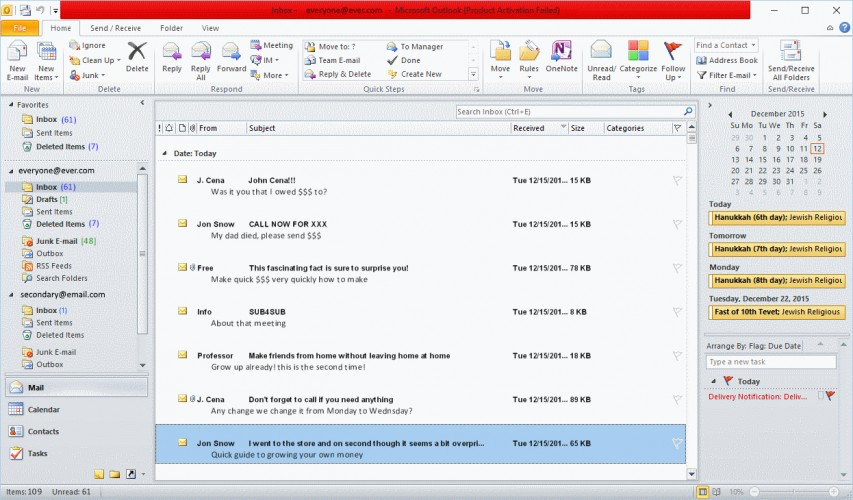Forward the selected message
The image size is (853, 500).
231,57
